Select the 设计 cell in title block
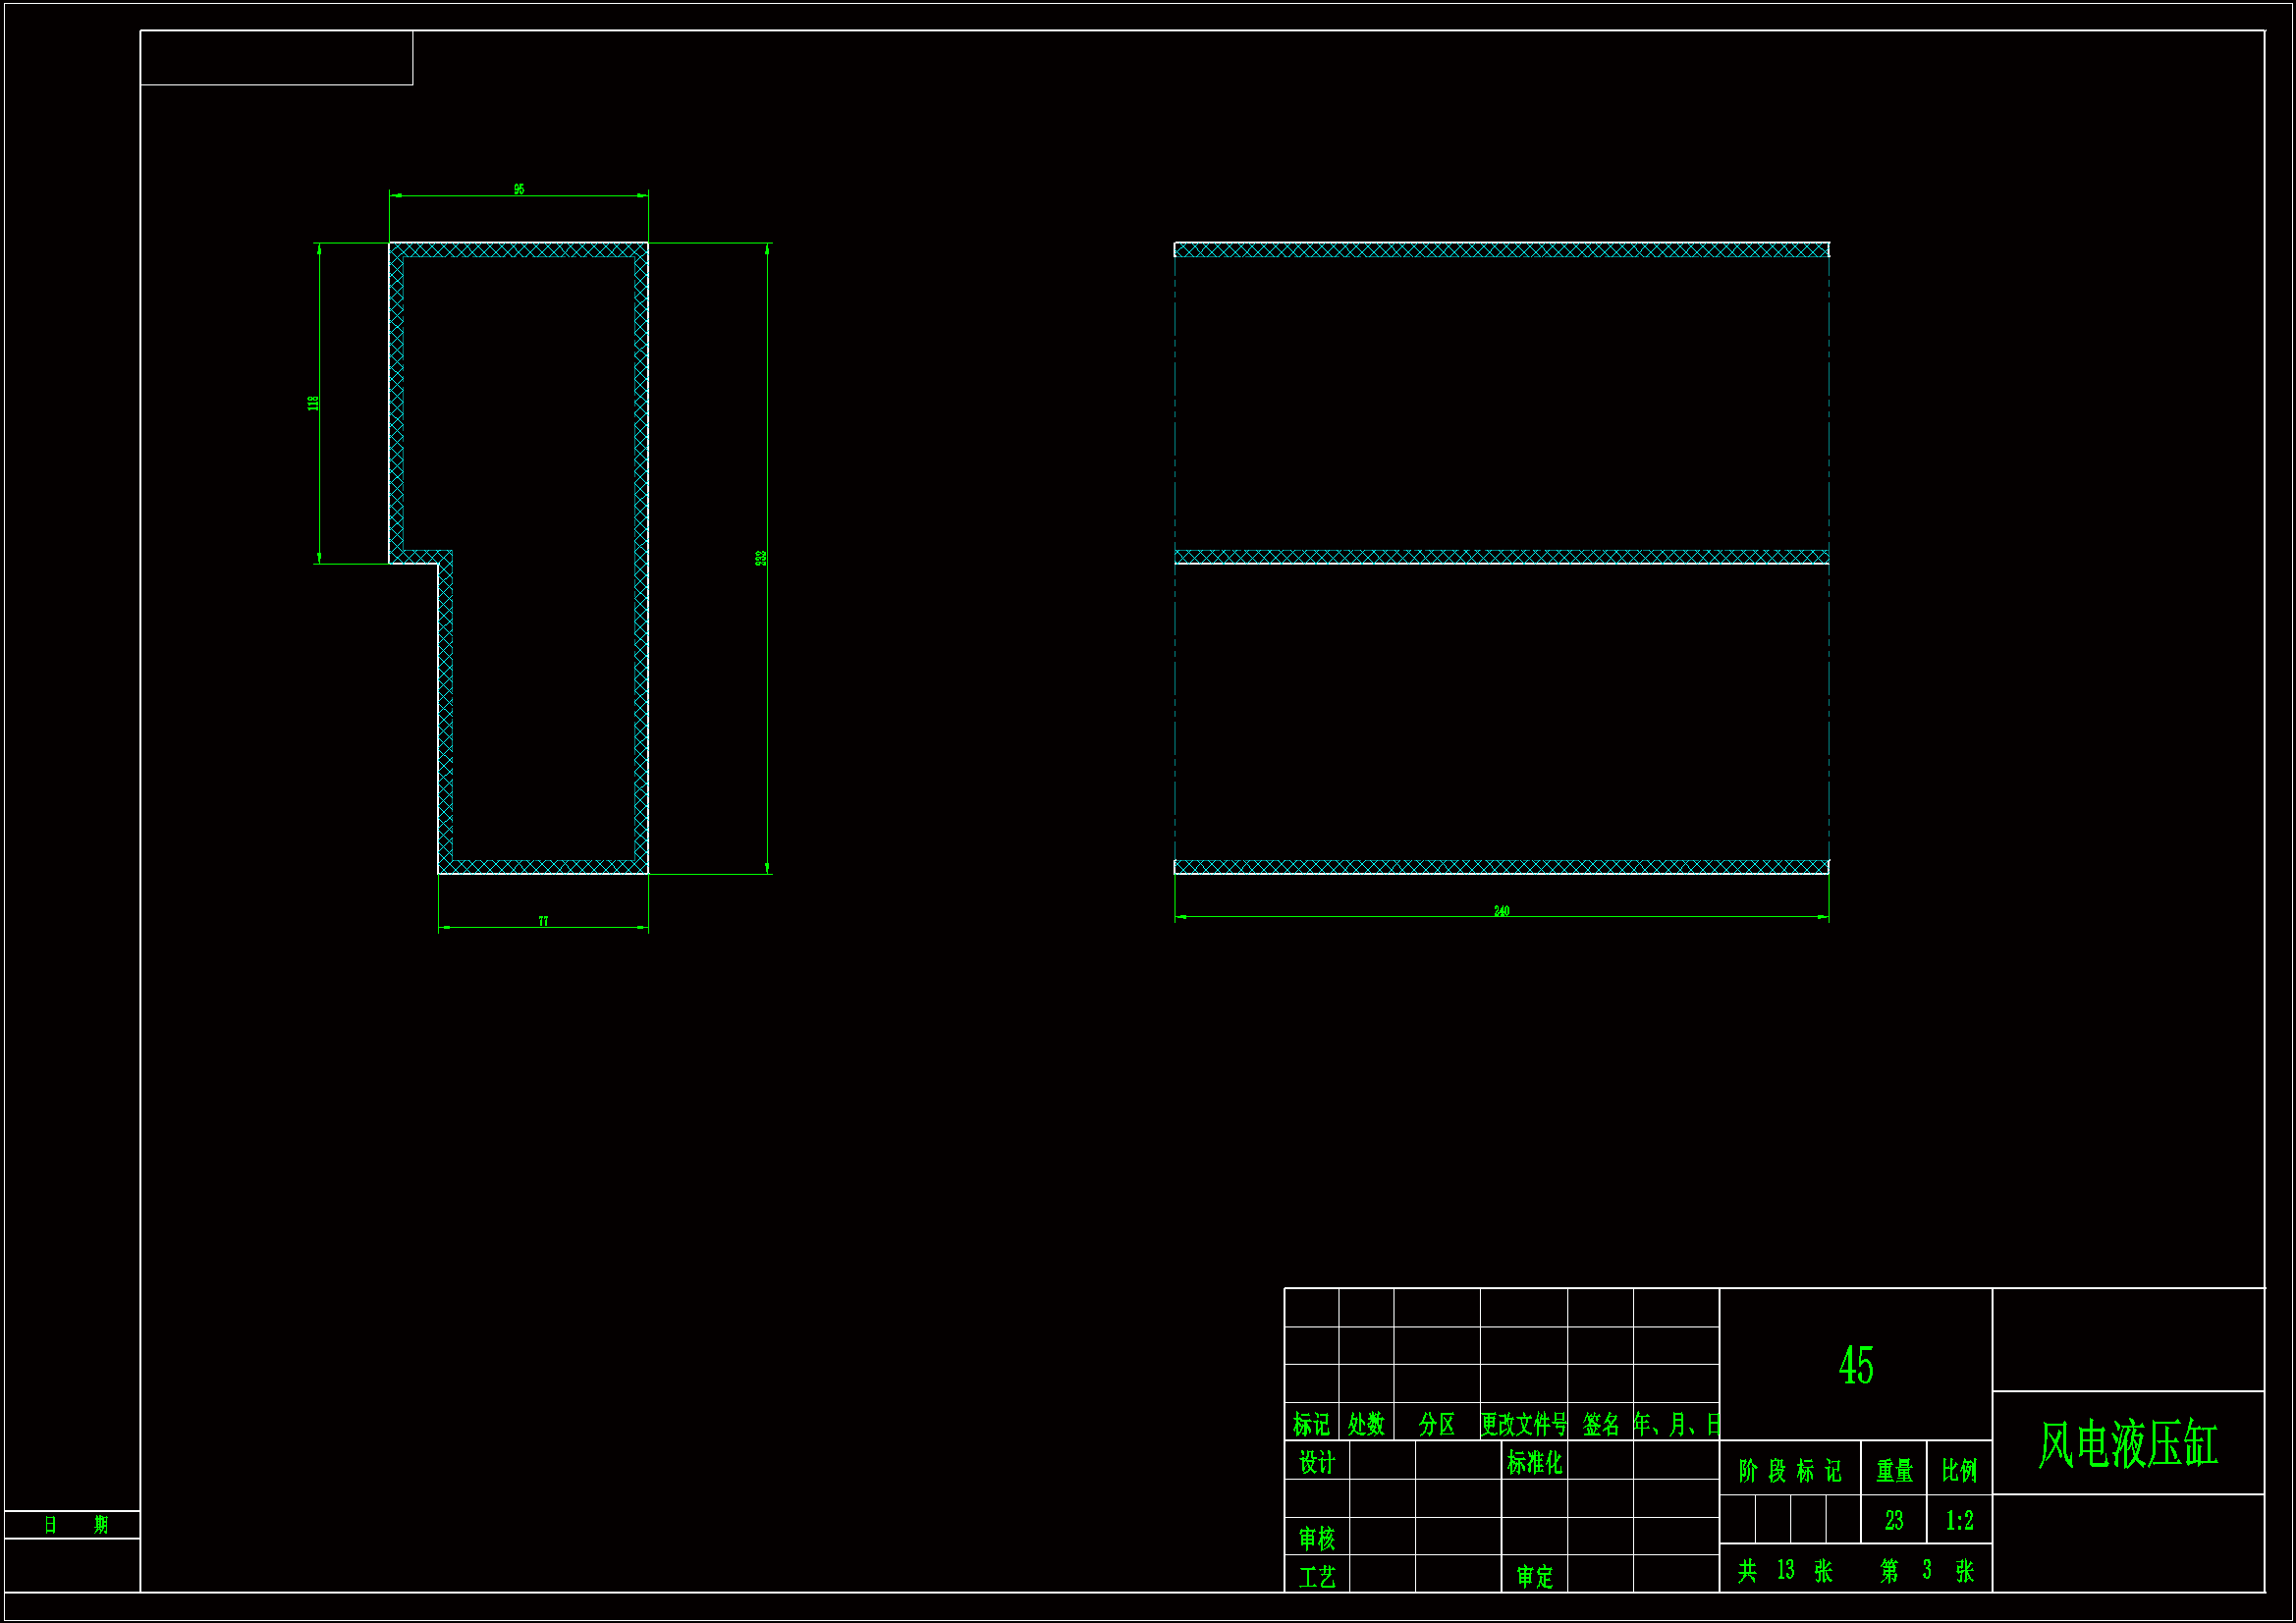 tap(1316, 1462)
